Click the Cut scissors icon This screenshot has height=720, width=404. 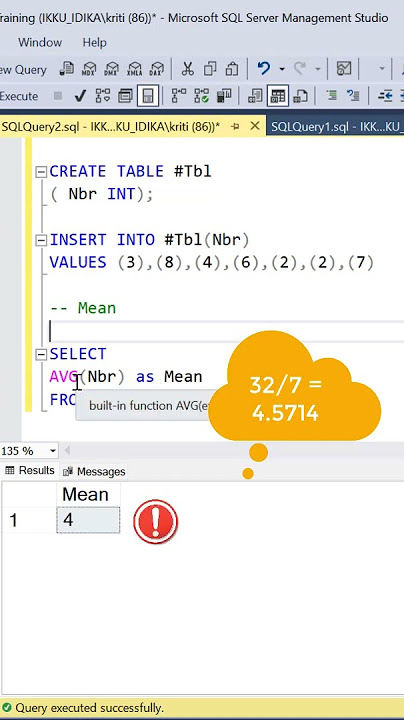[x=187, y=69]
